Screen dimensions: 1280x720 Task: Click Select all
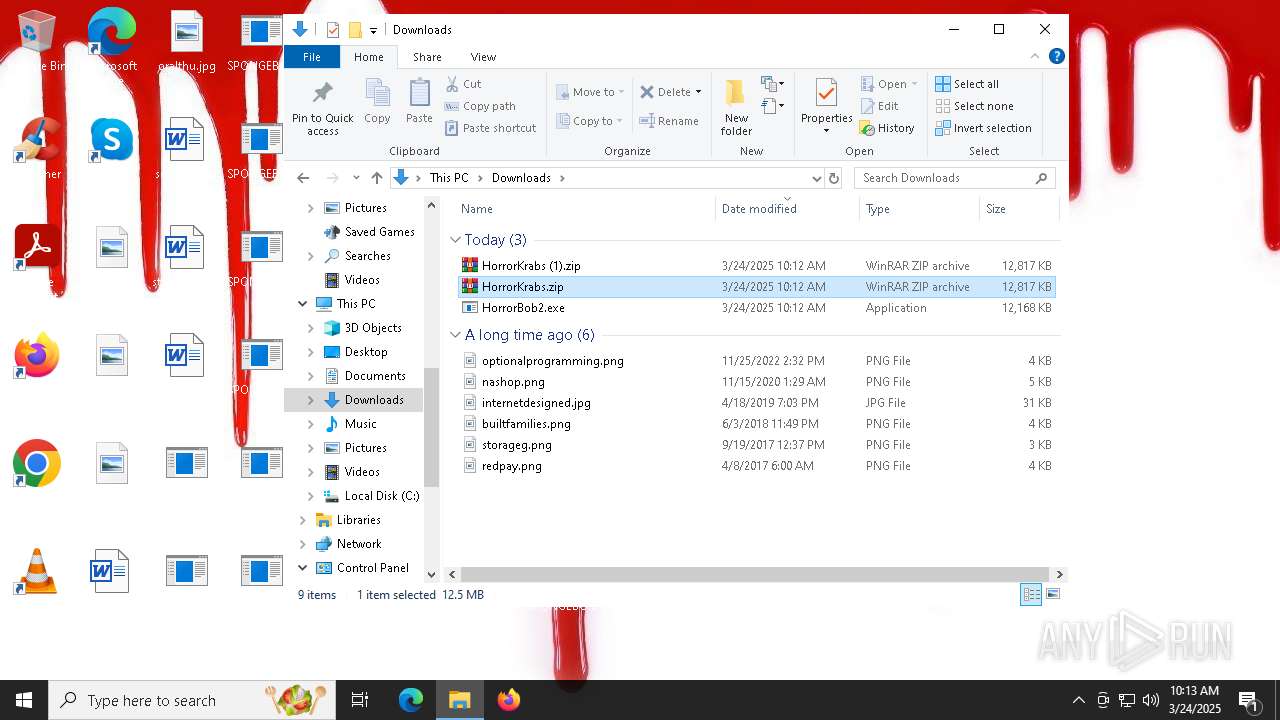(x=967, y=84)
